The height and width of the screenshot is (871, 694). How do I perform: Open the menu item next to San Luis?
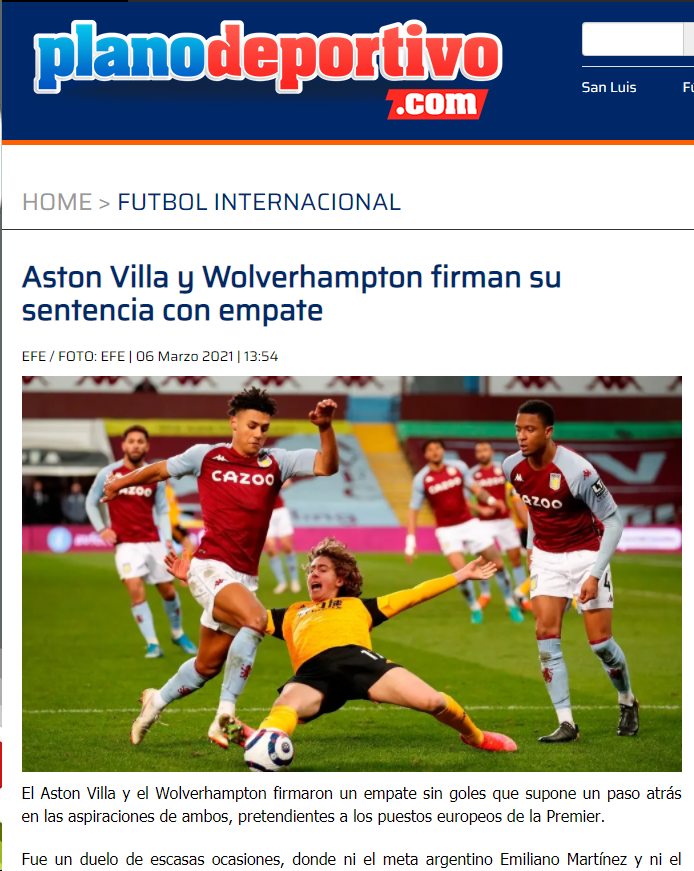pyautogui.click(x=688, y=87)
